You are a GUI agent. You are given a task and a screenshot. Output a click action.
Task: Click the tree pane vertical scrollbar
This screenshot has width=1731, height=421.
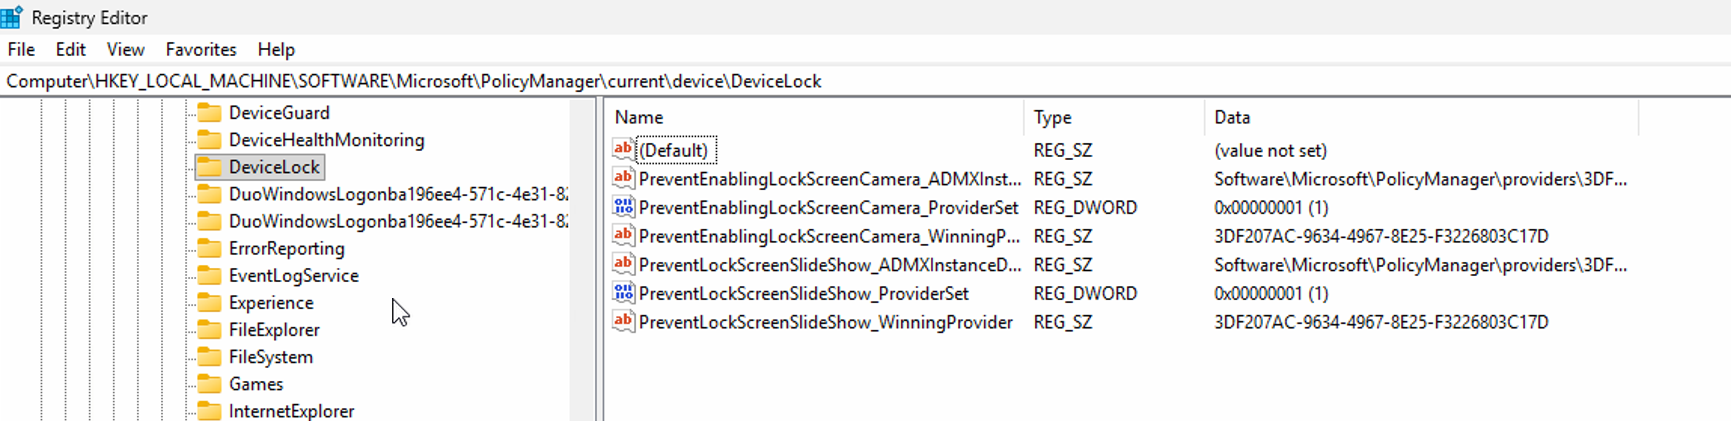click(x=581, y=260)
